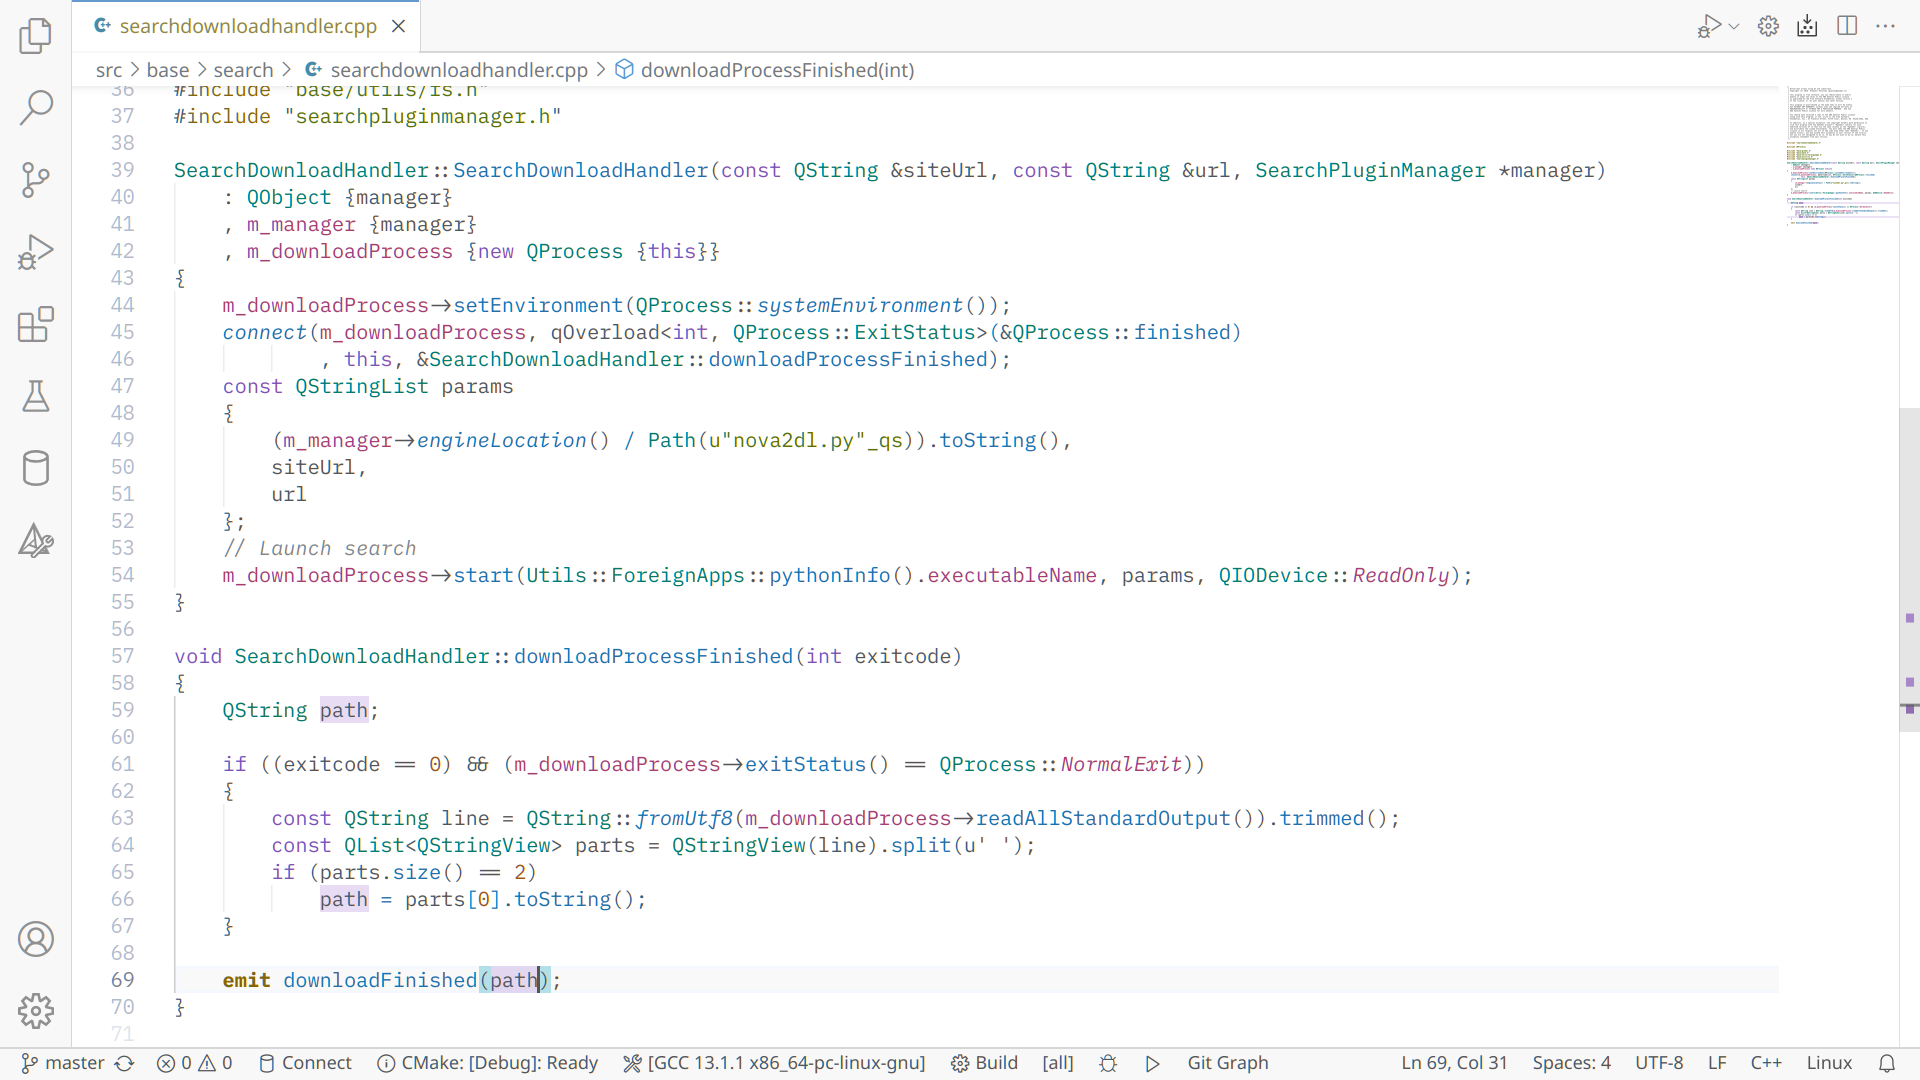Open the database view icon
Viewport: 1920px width, 1080px height.
(36, 468)
